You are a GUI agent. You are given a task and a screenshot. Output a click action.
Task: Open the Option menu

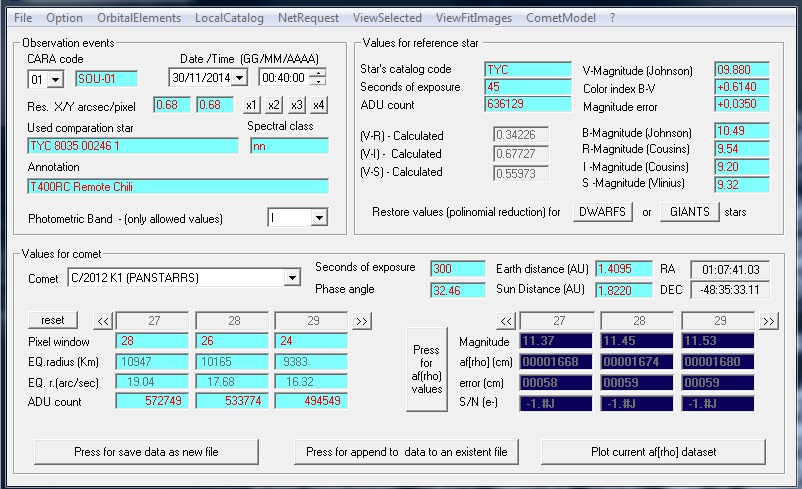coord(64,18)
